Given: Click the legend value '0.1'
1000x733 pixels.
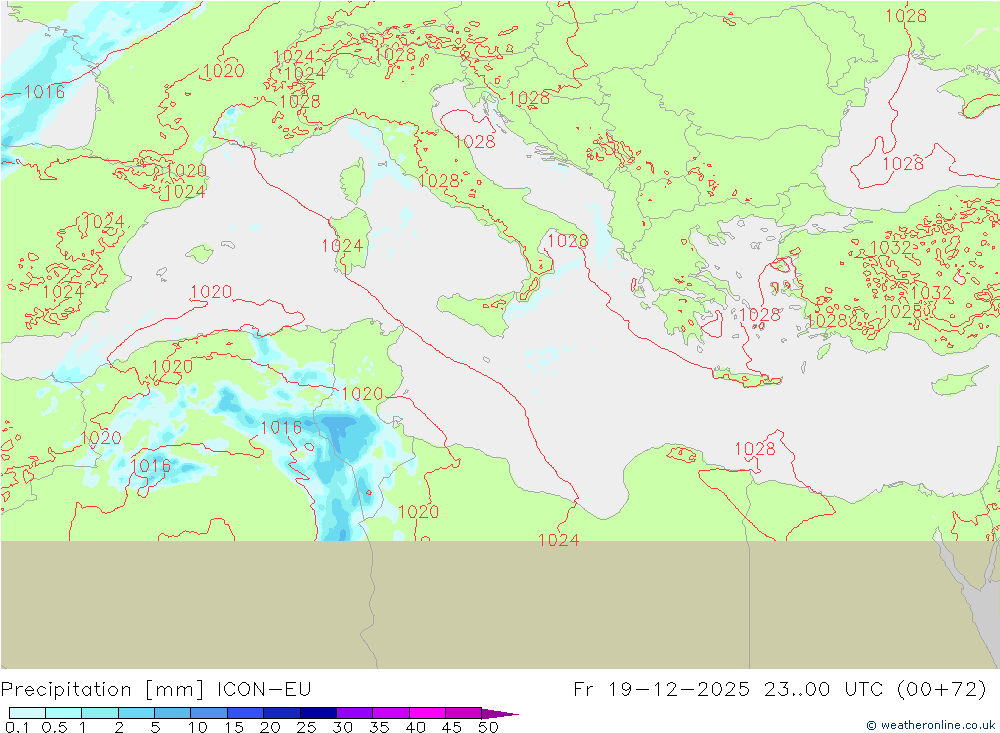Looking at the screenshot, I should click(x=17, y=727).
